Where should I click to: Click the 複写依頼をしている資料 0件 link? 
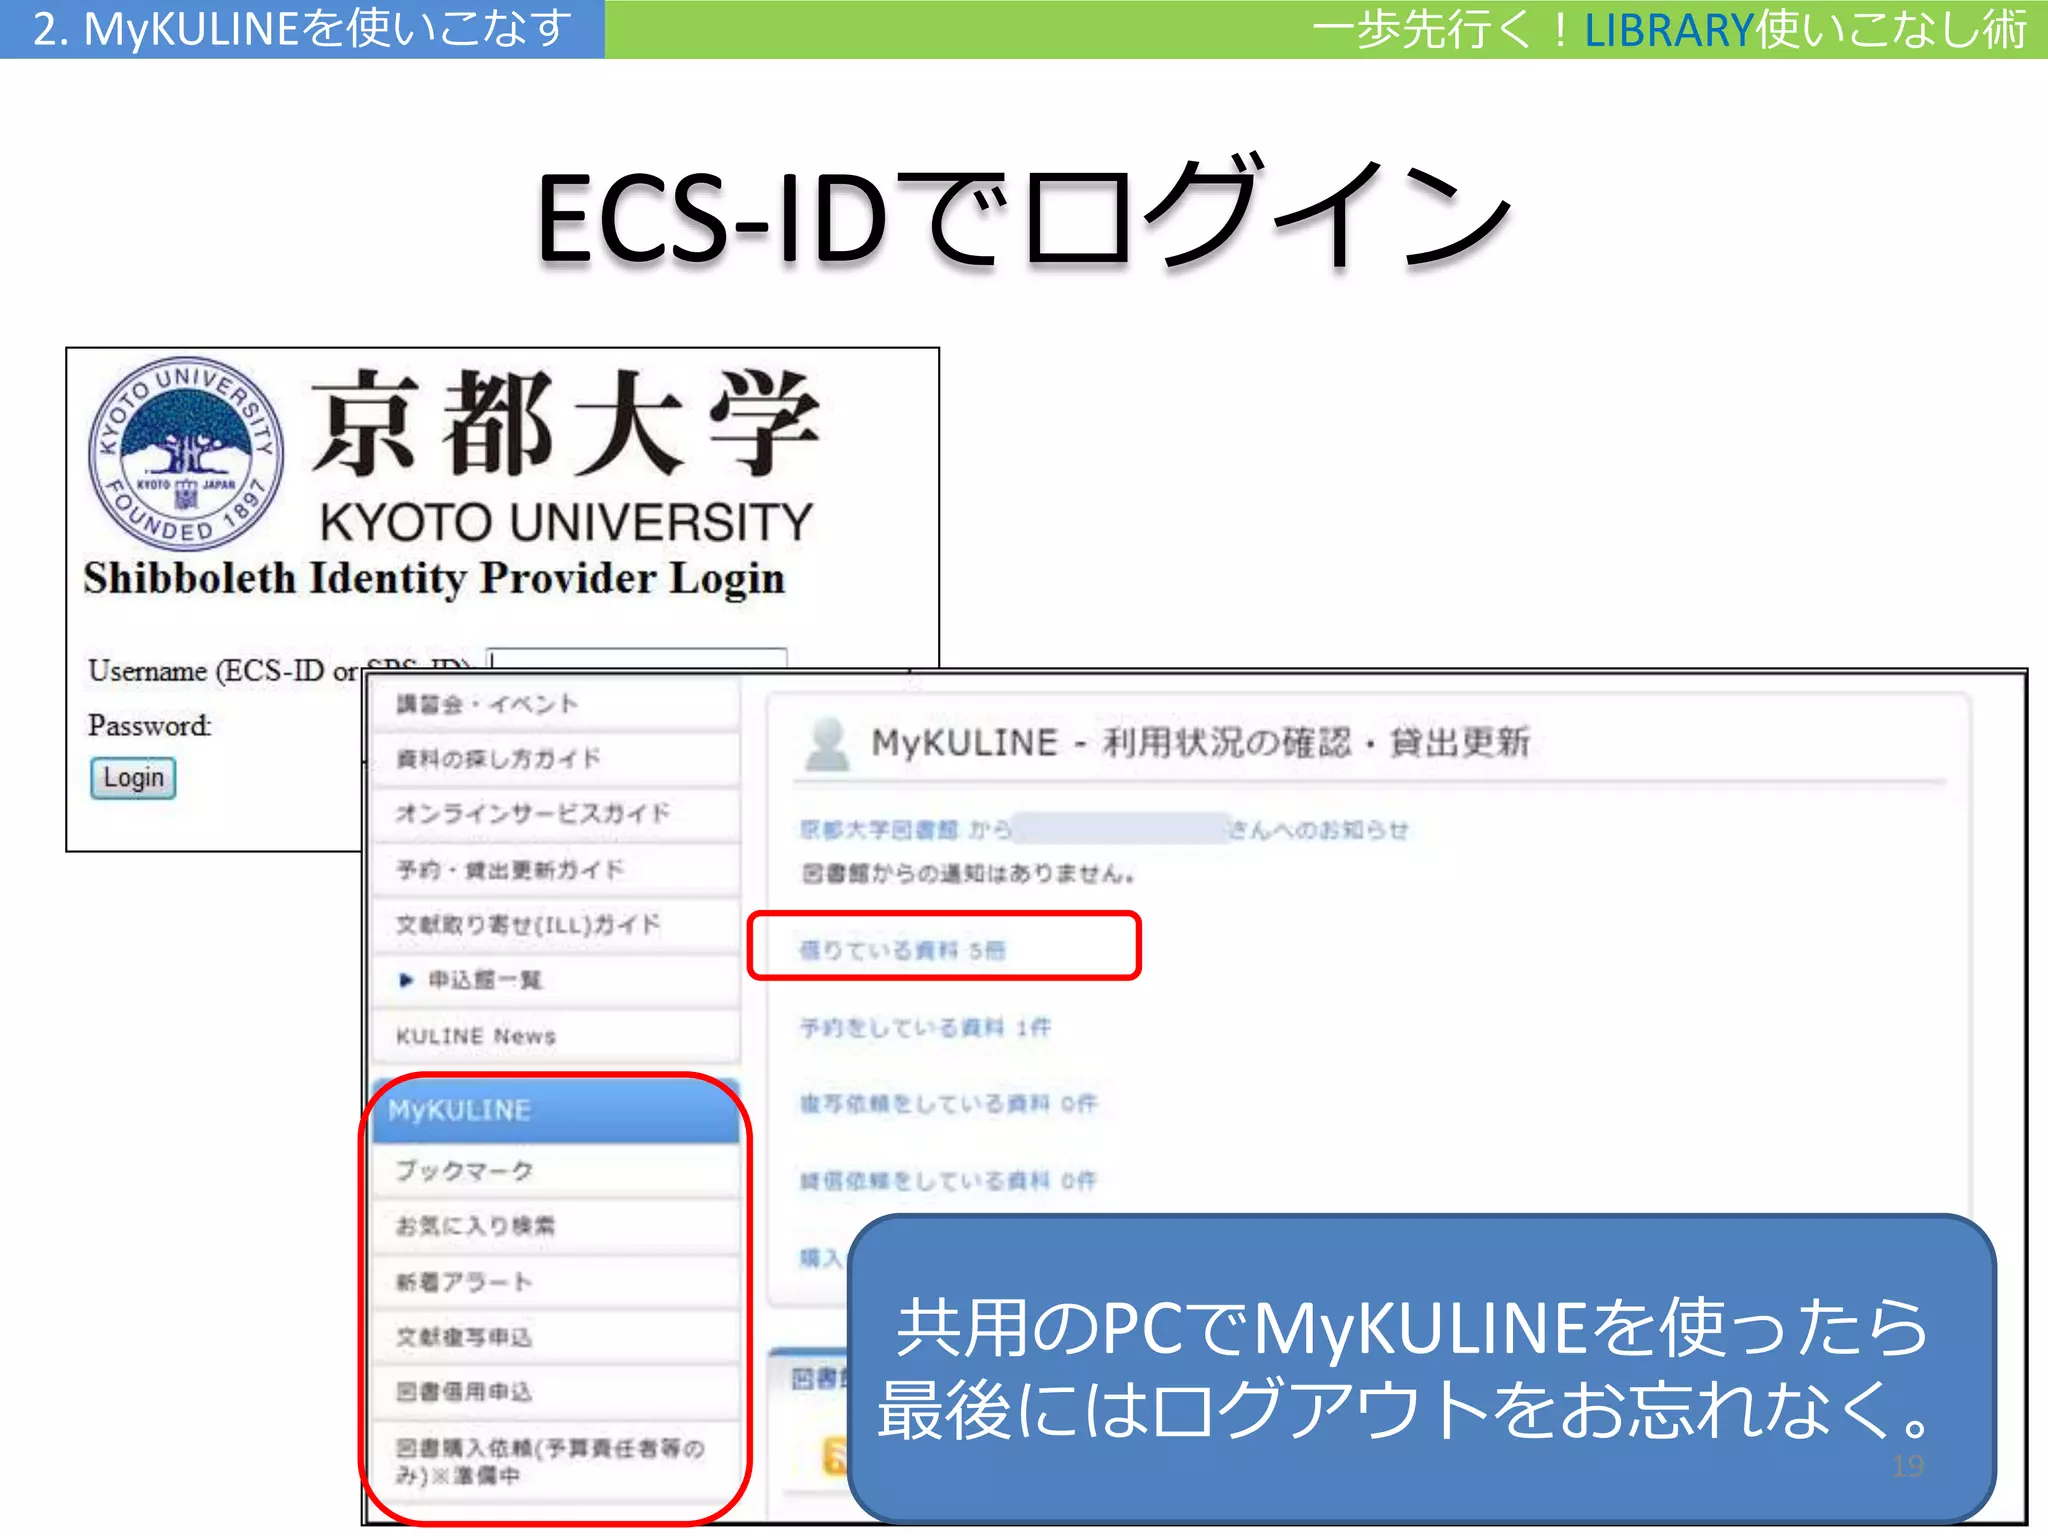(948, 1104)
